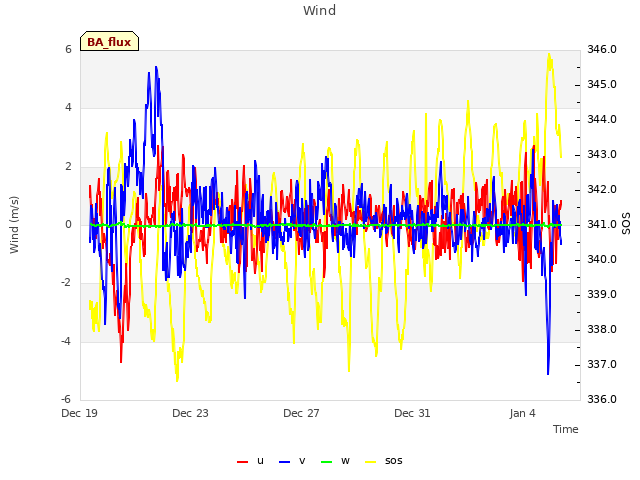Click the blue v legend swatch

coord(284,462)
